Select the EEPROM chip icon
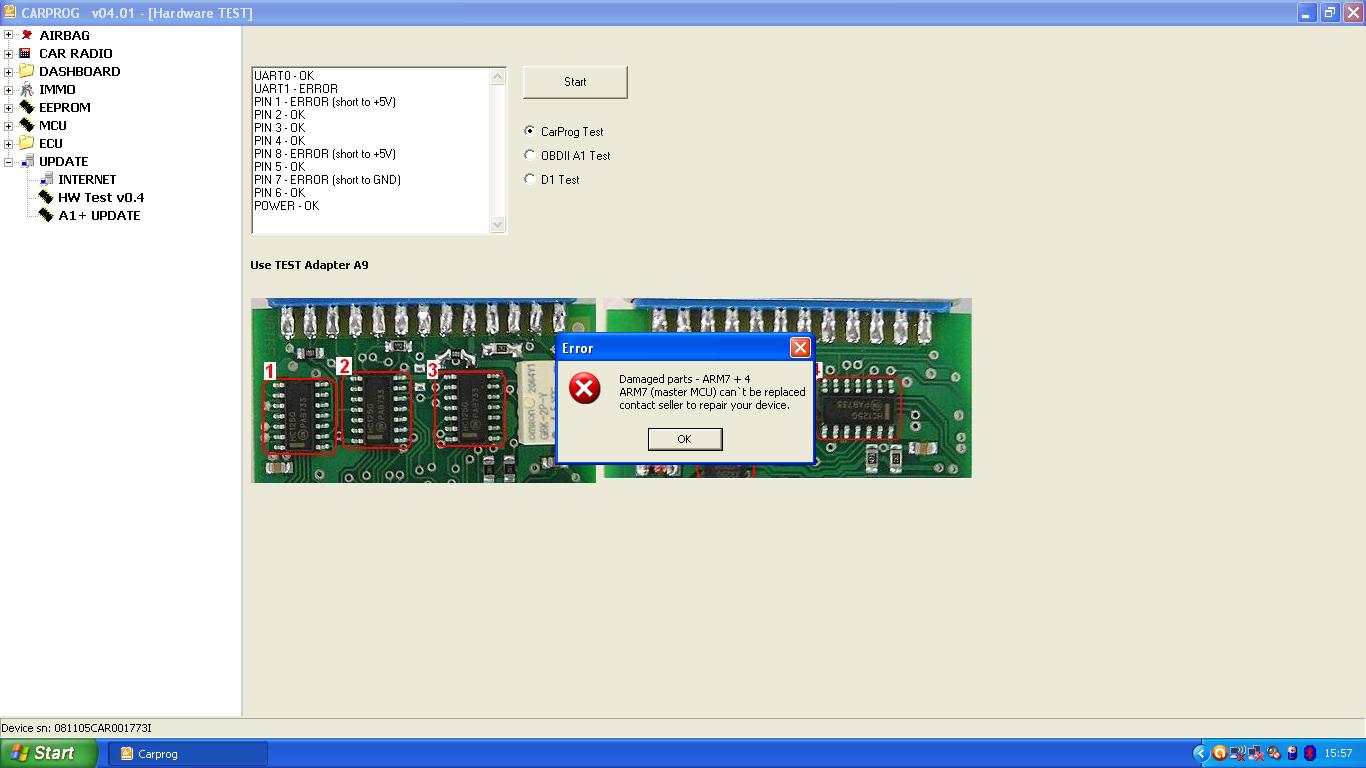 click(27, 107)
